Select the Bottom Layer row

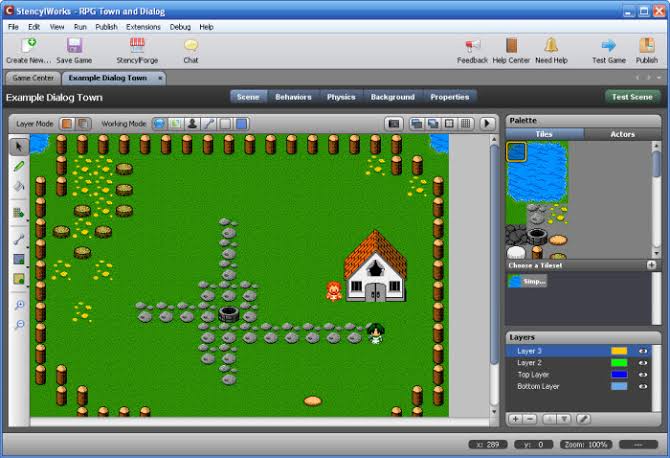pos(579,386)
